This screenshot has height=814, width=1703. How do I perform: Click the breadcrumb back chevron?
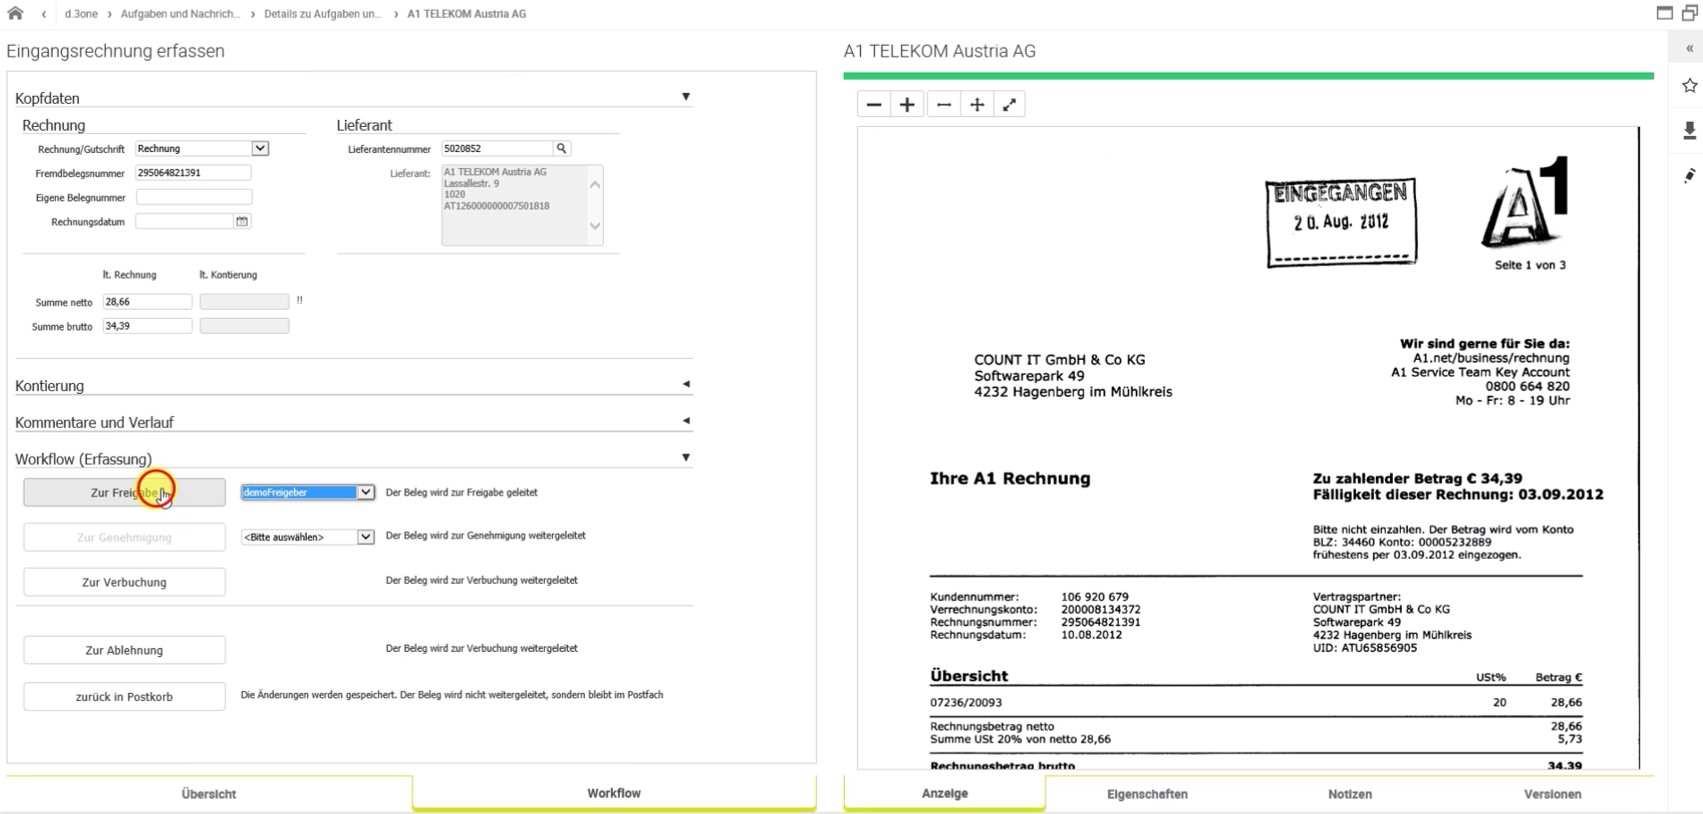click(44, 14)
